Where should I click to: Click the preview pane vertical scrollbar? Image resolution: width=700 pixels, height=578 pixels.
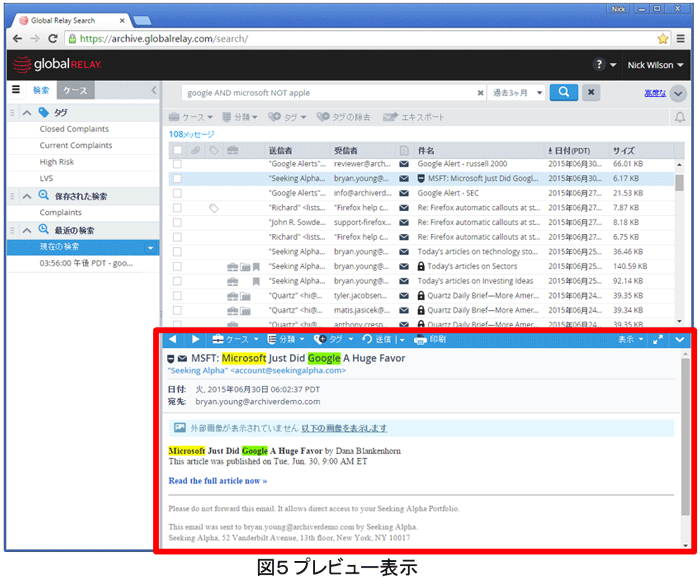click(685, 437)
